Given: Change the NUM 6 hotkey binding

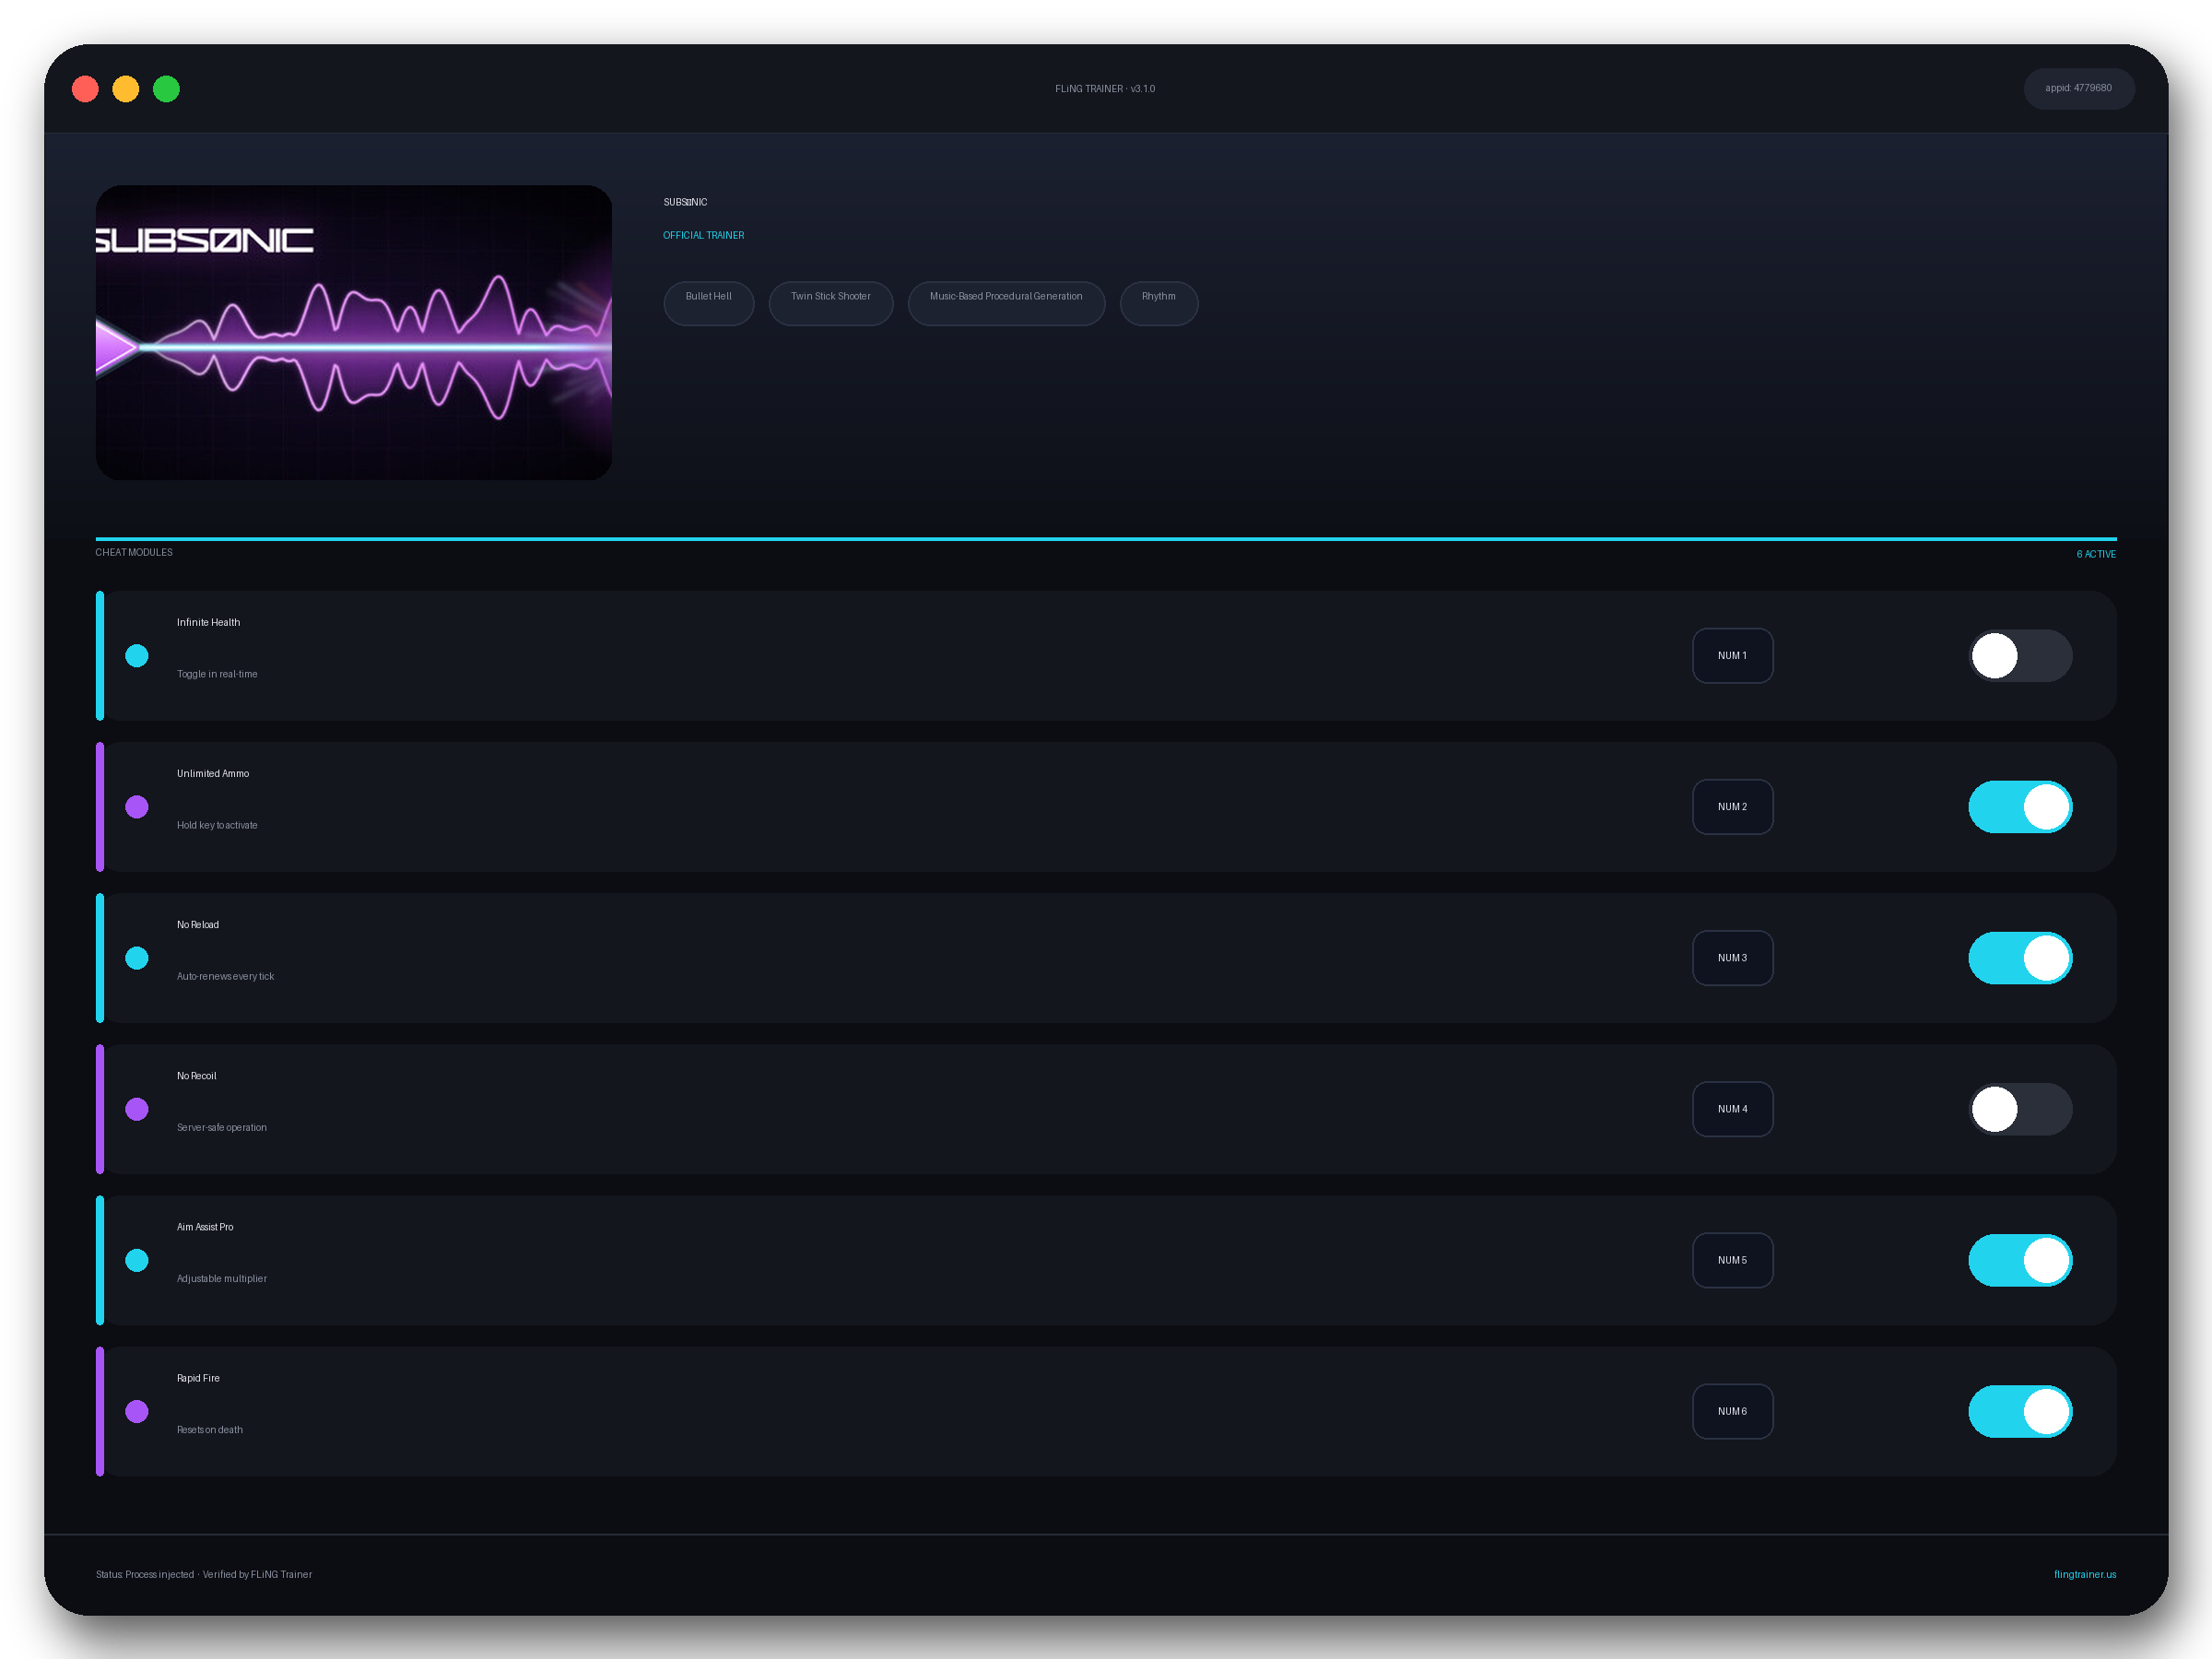Looking at the screenshot, I should [x=1732, y=1411].
